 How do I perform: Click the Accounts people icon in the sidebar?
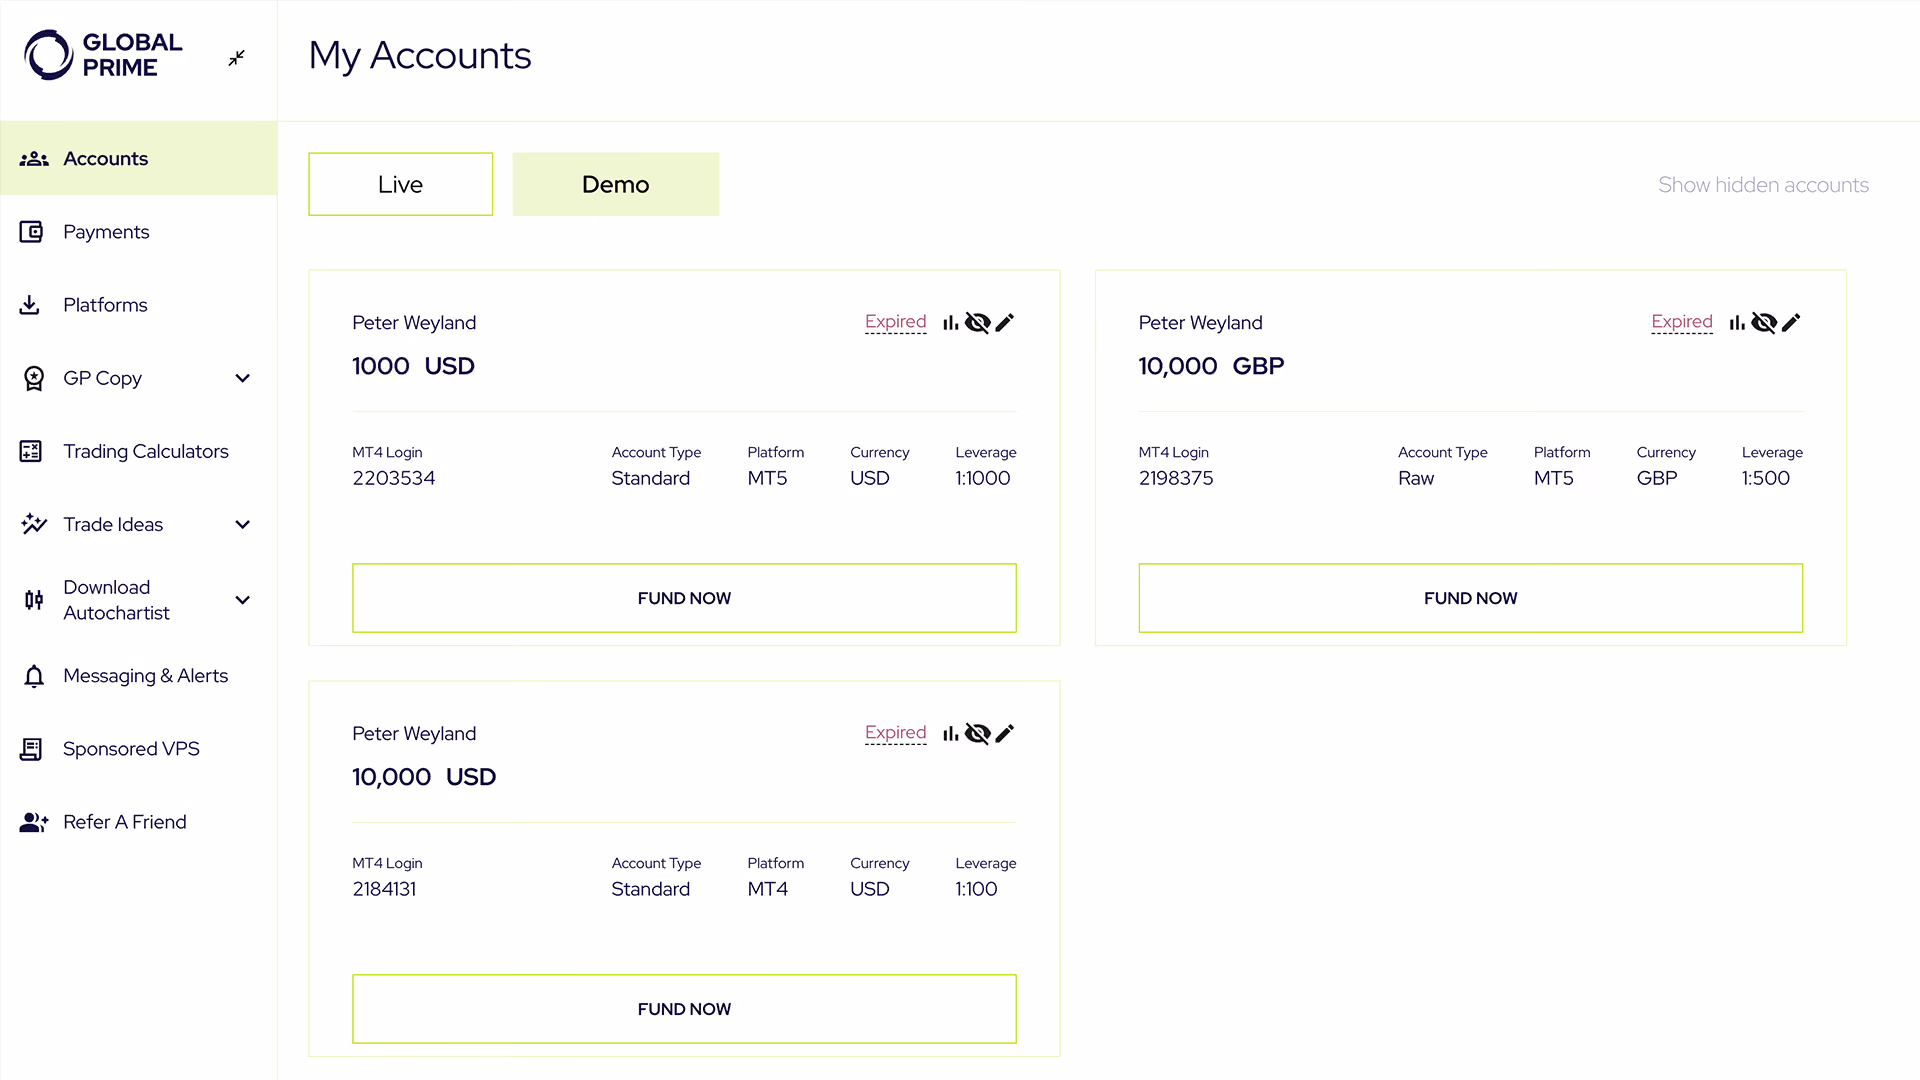[34, 159]
